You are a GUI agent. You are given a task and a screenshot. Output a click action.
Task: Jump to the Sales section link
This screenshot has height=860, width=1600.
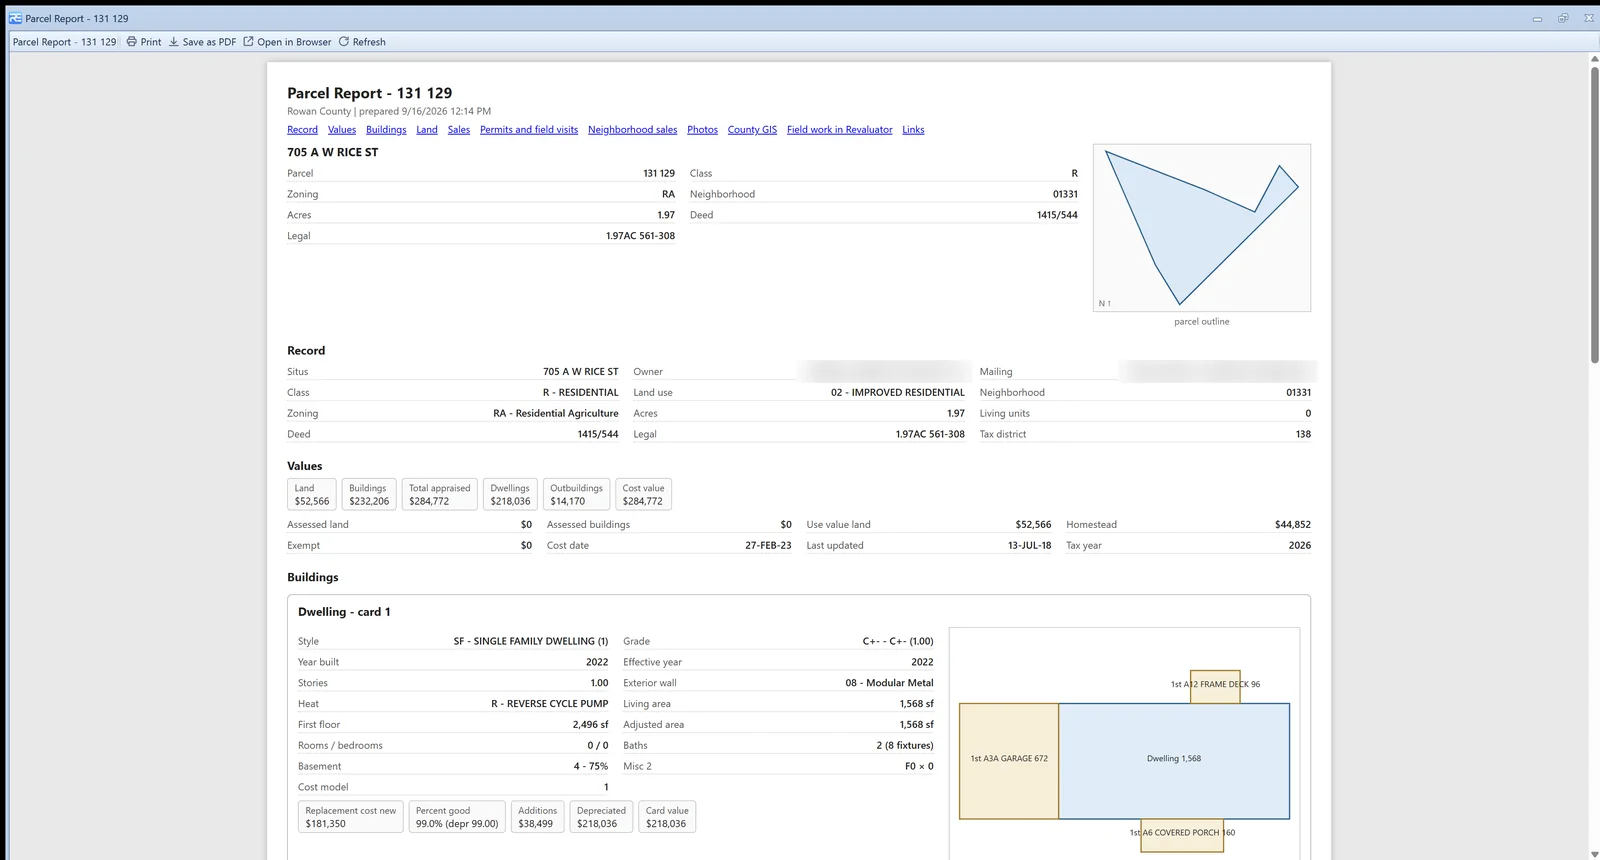pos(459,130)
